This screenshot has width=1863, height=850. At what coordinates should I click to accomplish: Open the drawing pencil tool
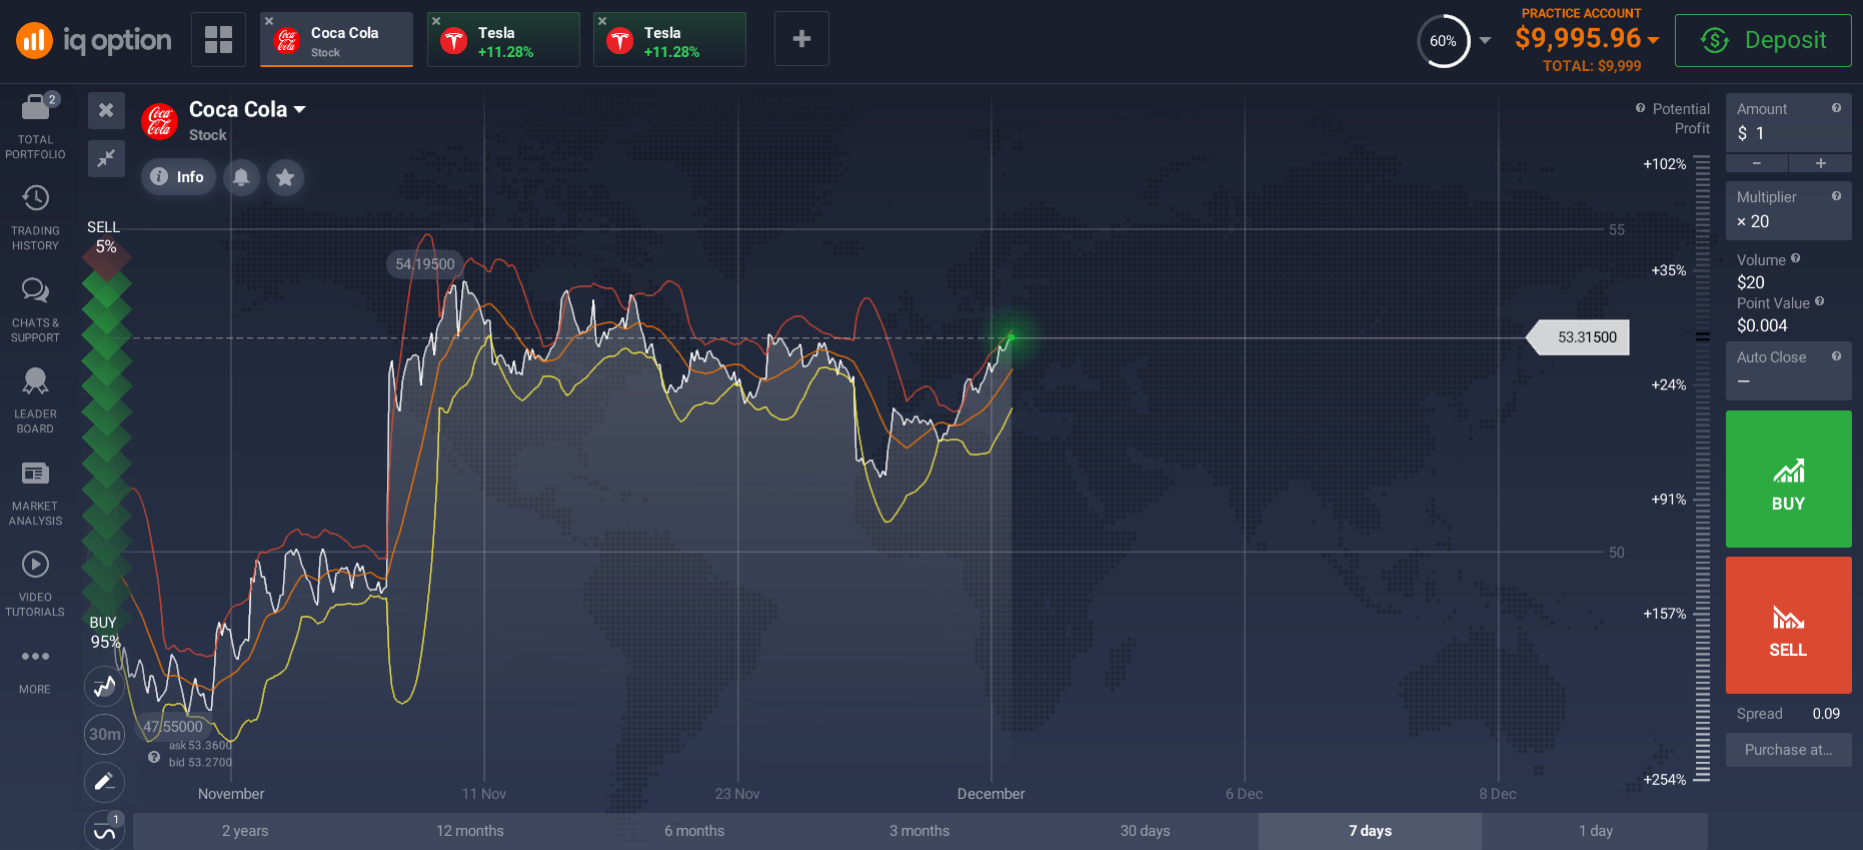coord(105,782)
